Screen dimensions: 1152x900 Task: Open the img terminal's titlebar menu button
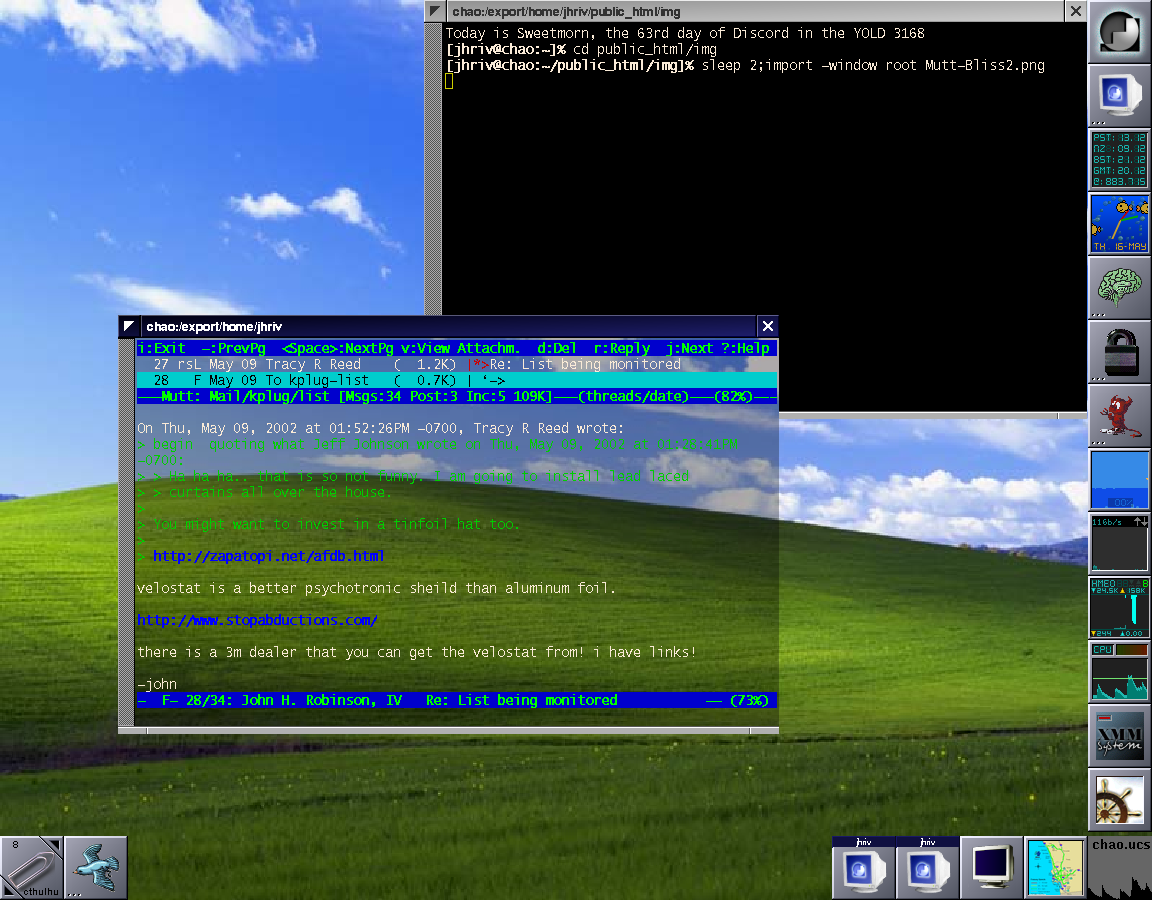(434, 11)
